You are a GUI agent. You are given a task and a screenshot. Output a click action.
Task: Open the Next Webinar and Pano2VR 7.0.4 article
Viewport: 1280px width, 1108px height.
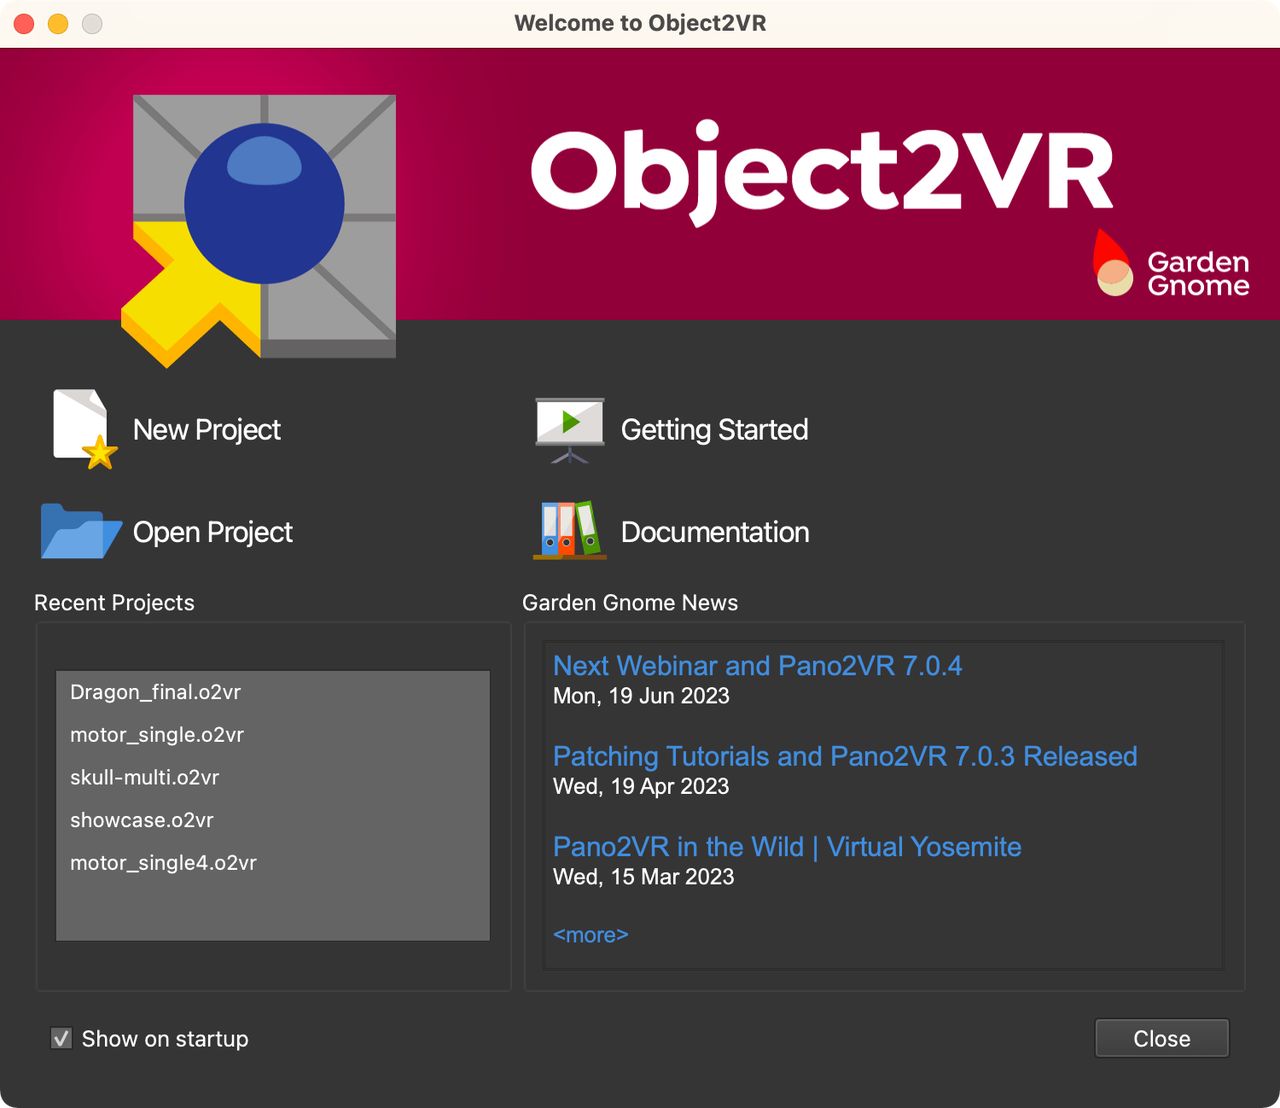click(x=757, y=666)
